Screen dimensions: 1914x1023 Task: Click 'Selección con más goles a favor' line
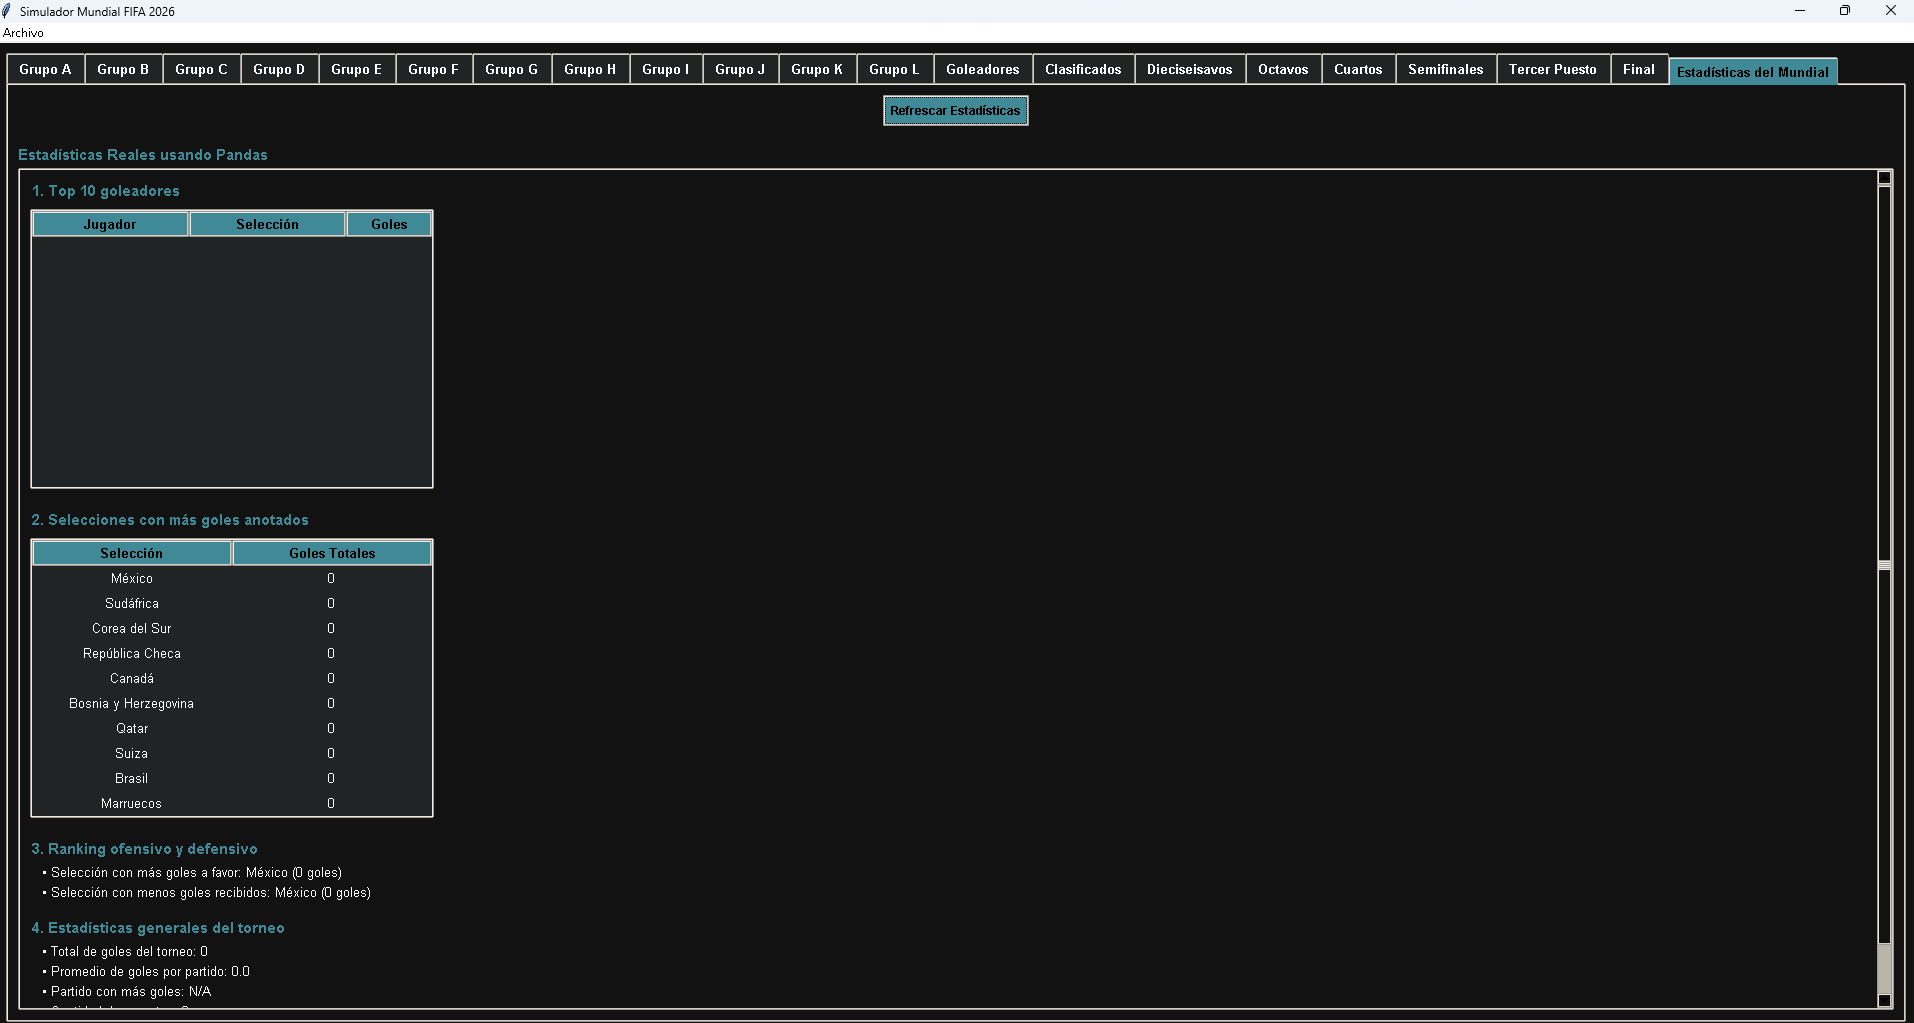click(x=192, y=873)
